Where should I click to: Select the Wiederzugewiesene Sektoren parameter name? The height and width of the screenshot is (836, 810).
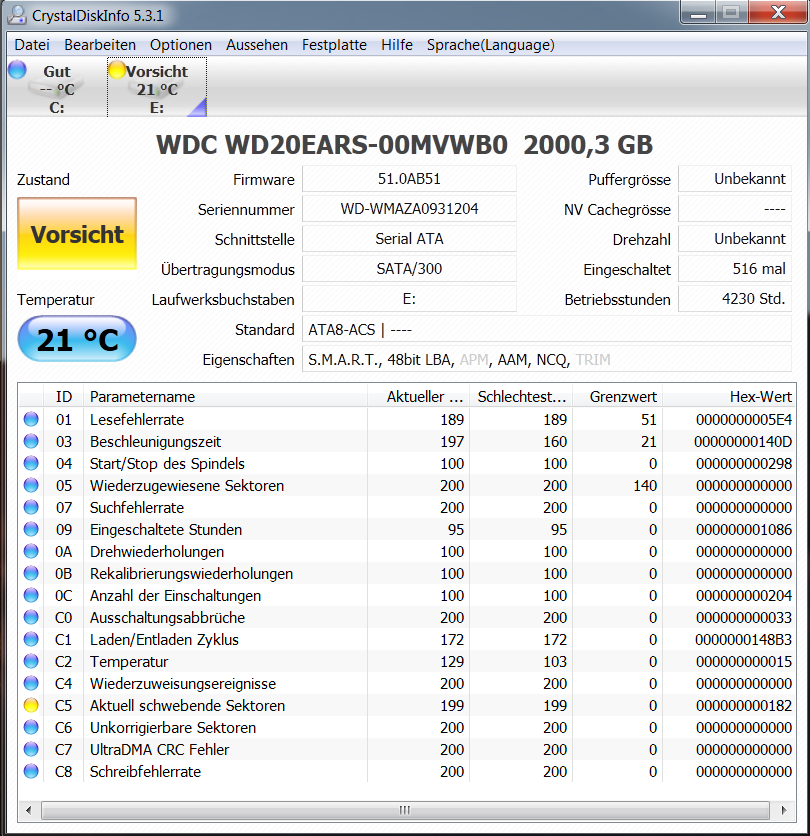(x=187, y=486)
